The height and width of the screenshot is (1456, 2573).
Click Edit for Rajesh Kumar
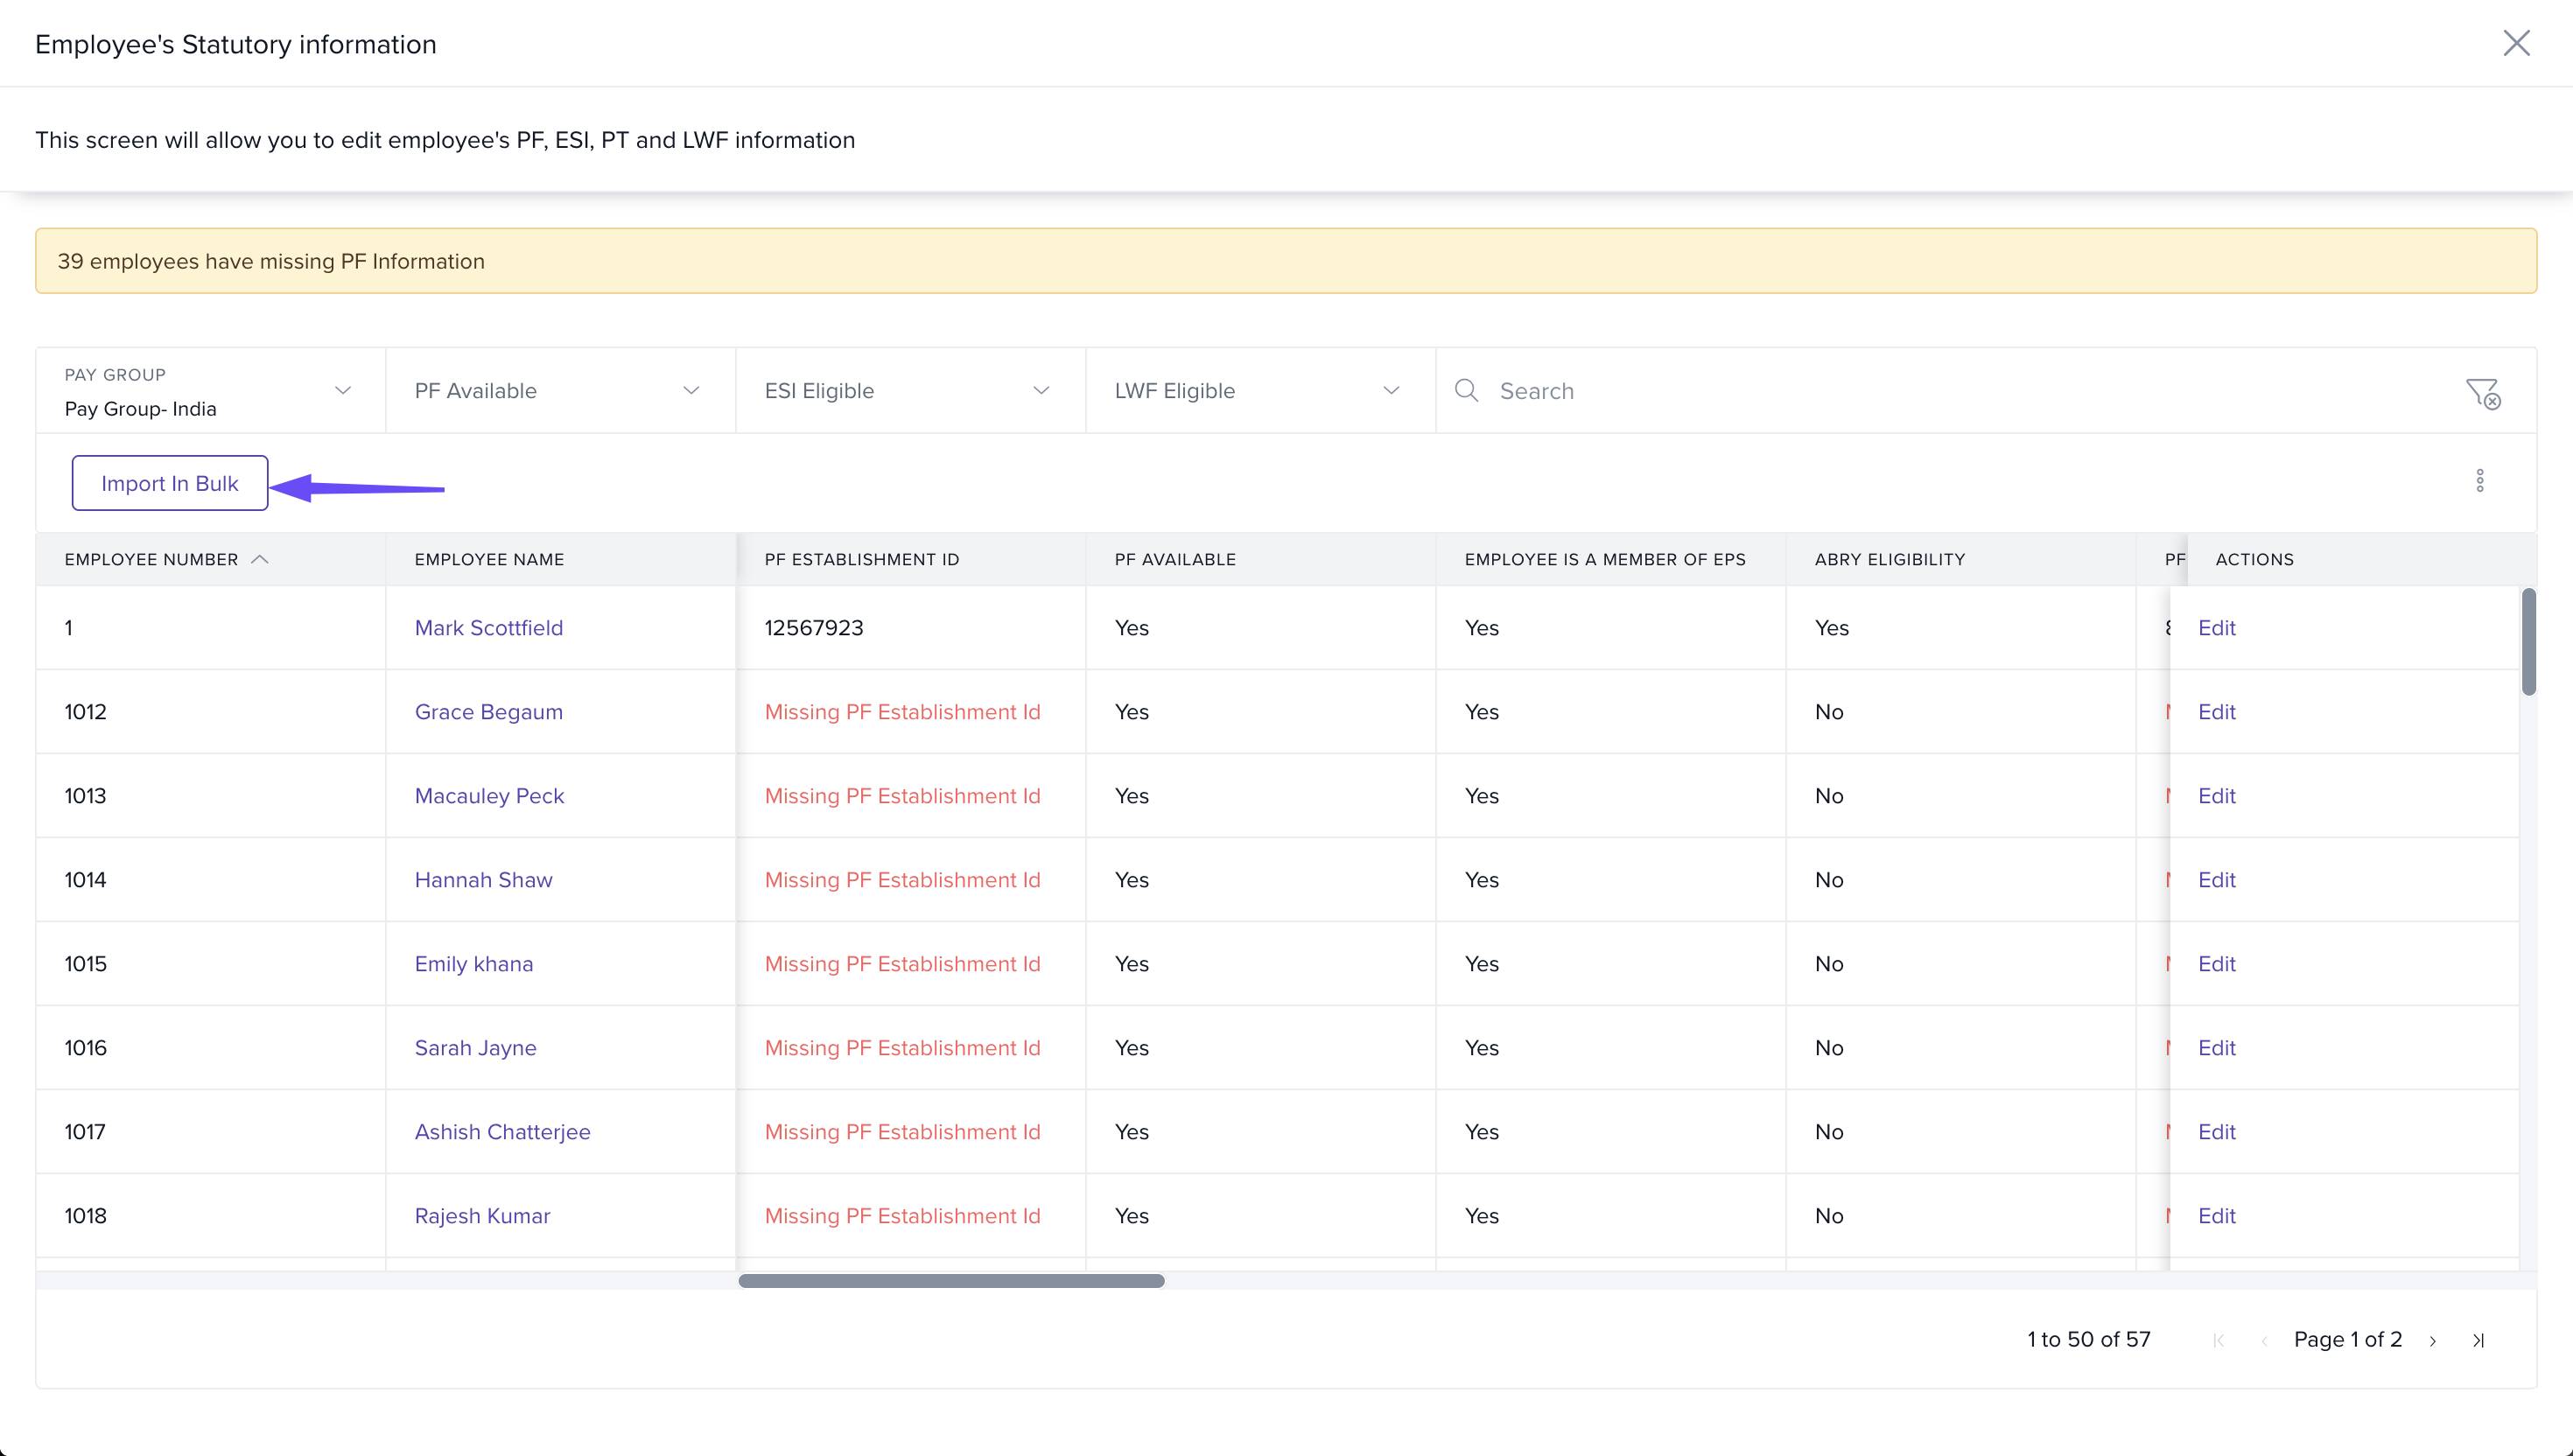click(2216, 1216)
